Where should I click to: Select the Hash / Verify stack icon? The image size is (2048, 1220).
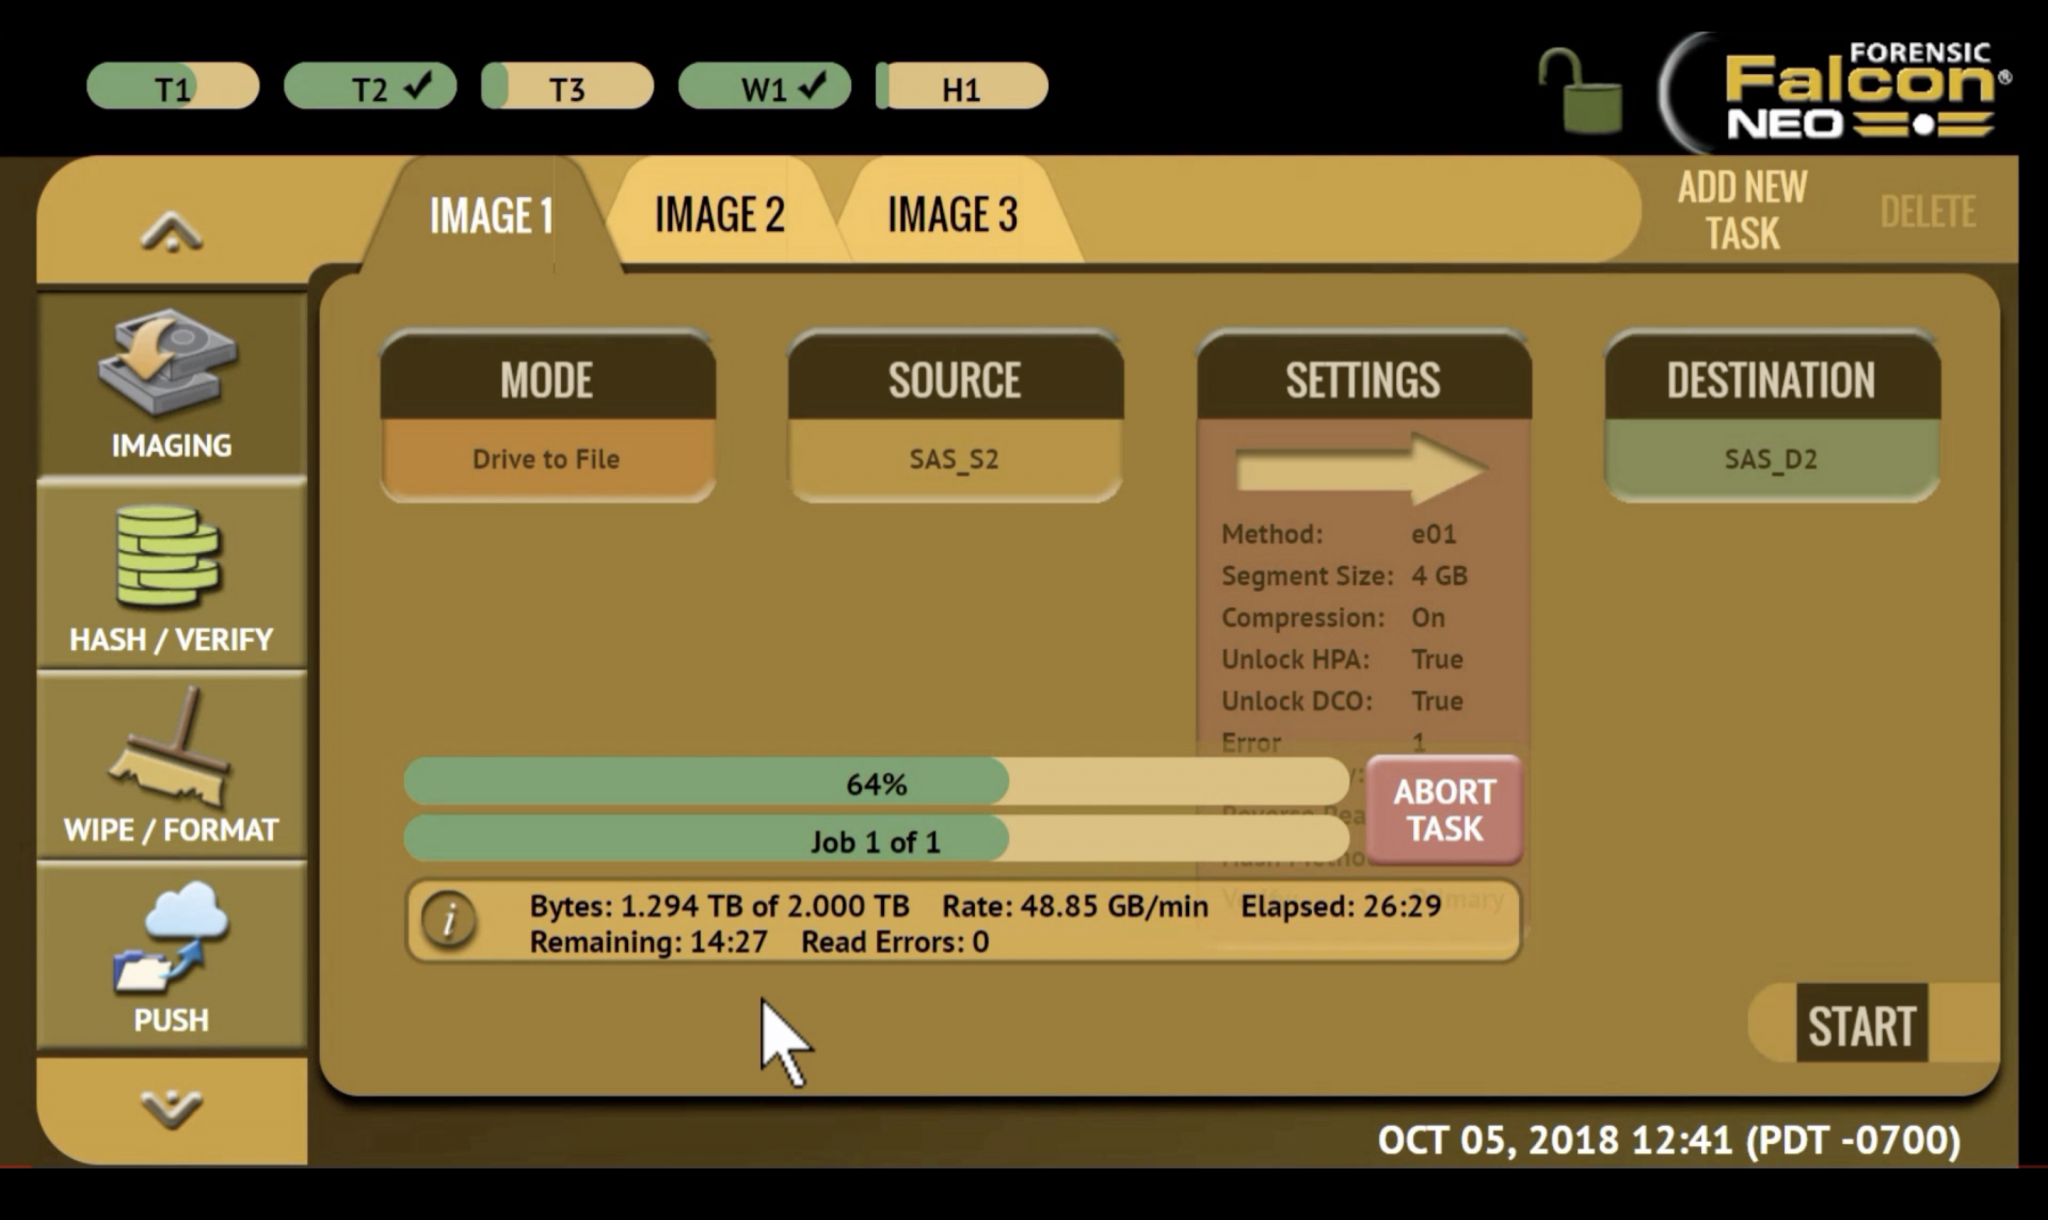(x=169, y=556)
